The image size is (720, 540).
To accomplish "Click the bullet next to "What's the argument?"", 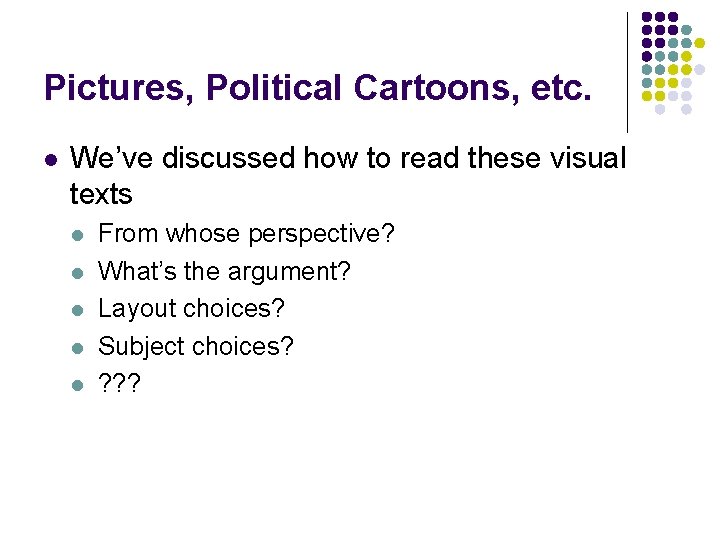I will tap(78, 271).
